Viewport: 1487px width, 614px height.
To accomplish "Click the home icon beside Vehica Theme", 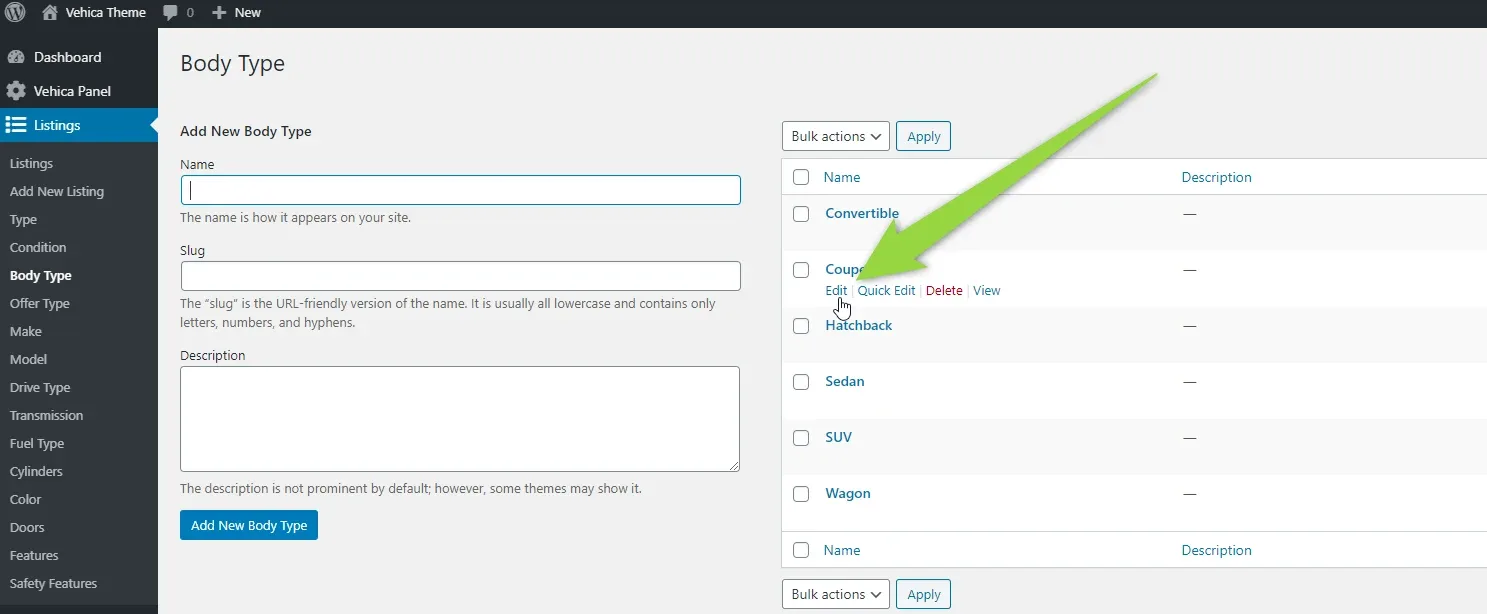I will pos(49,13).
